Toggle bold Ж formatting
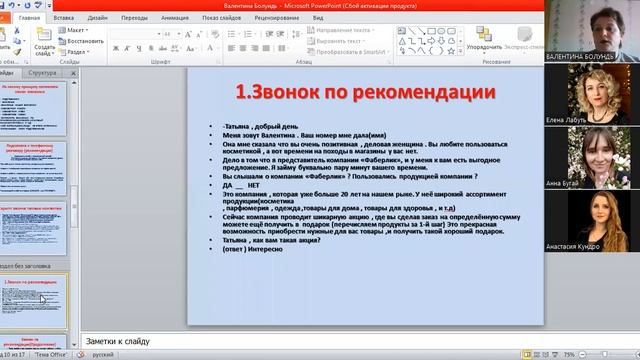 pyautogui.click(x=116, y=48)
